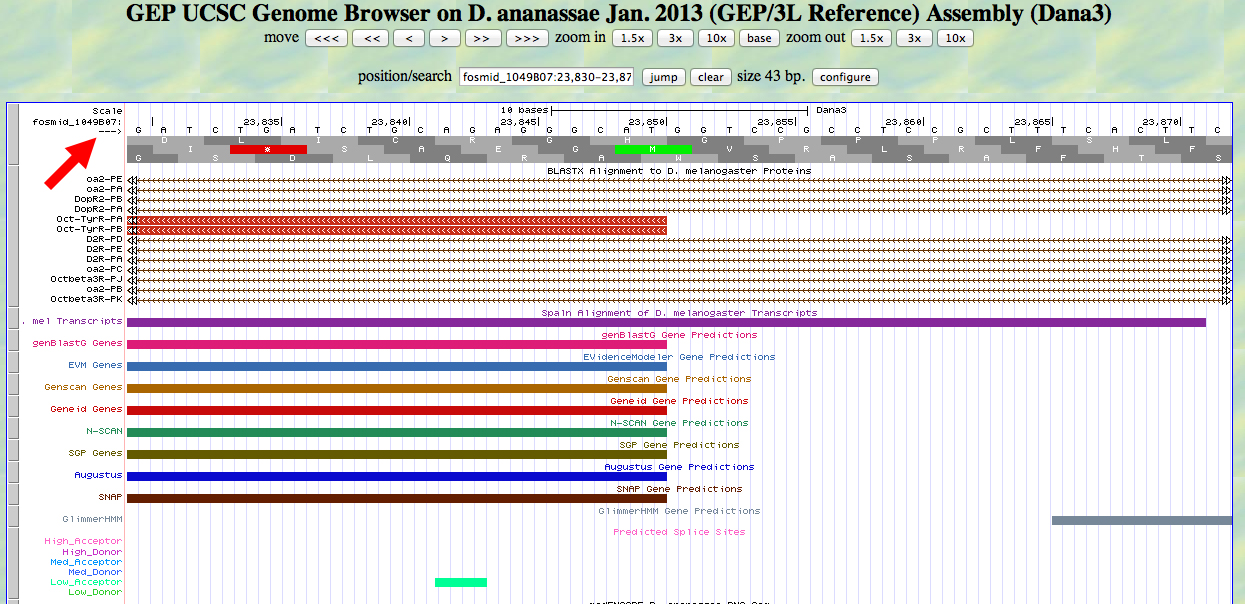Image resolution: width=1245 pixels, height=604 pixels.
Task: Zoom in by 10x
Action: 716,38
